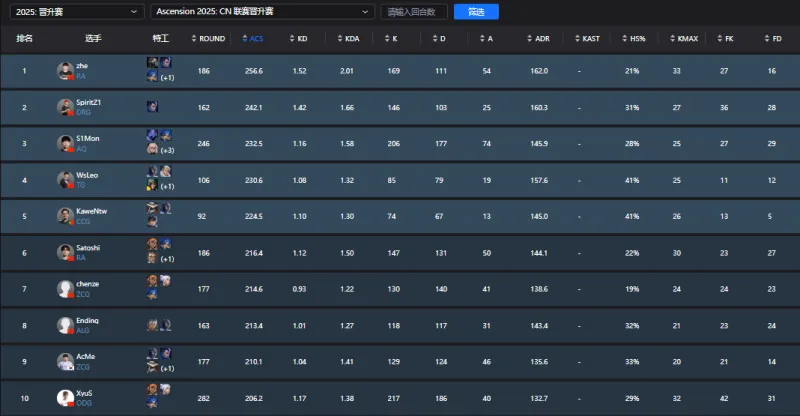The width and height of the screenshot is (800, 416).
Task: Click chenze's player avatar thumbnail
Action: [x=65, y=288]
